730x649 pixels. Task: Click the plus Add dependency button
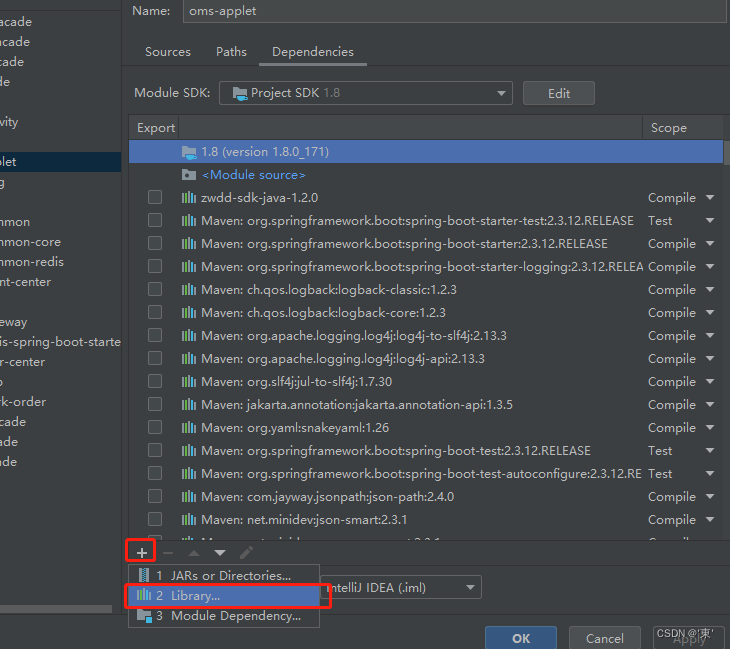pyautogui.click(x=142, y=553)
